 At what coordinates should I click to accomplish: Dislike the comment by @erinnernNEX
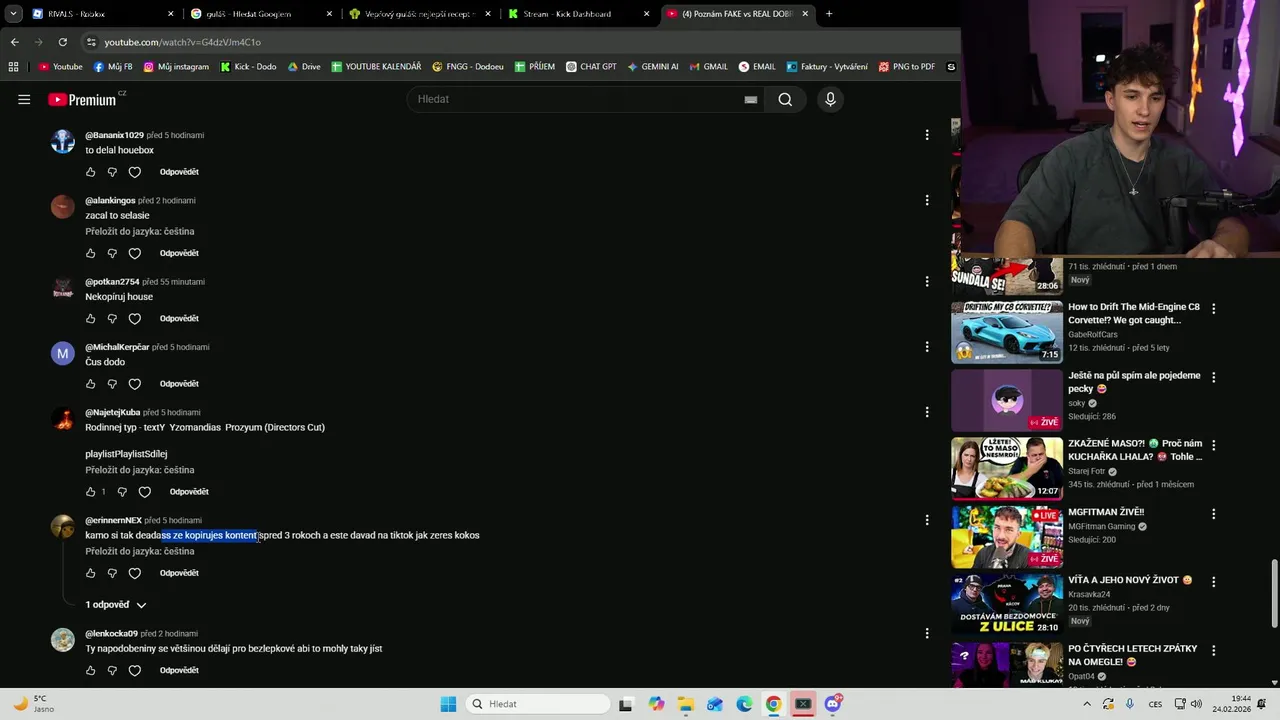(x=112, y=573)
